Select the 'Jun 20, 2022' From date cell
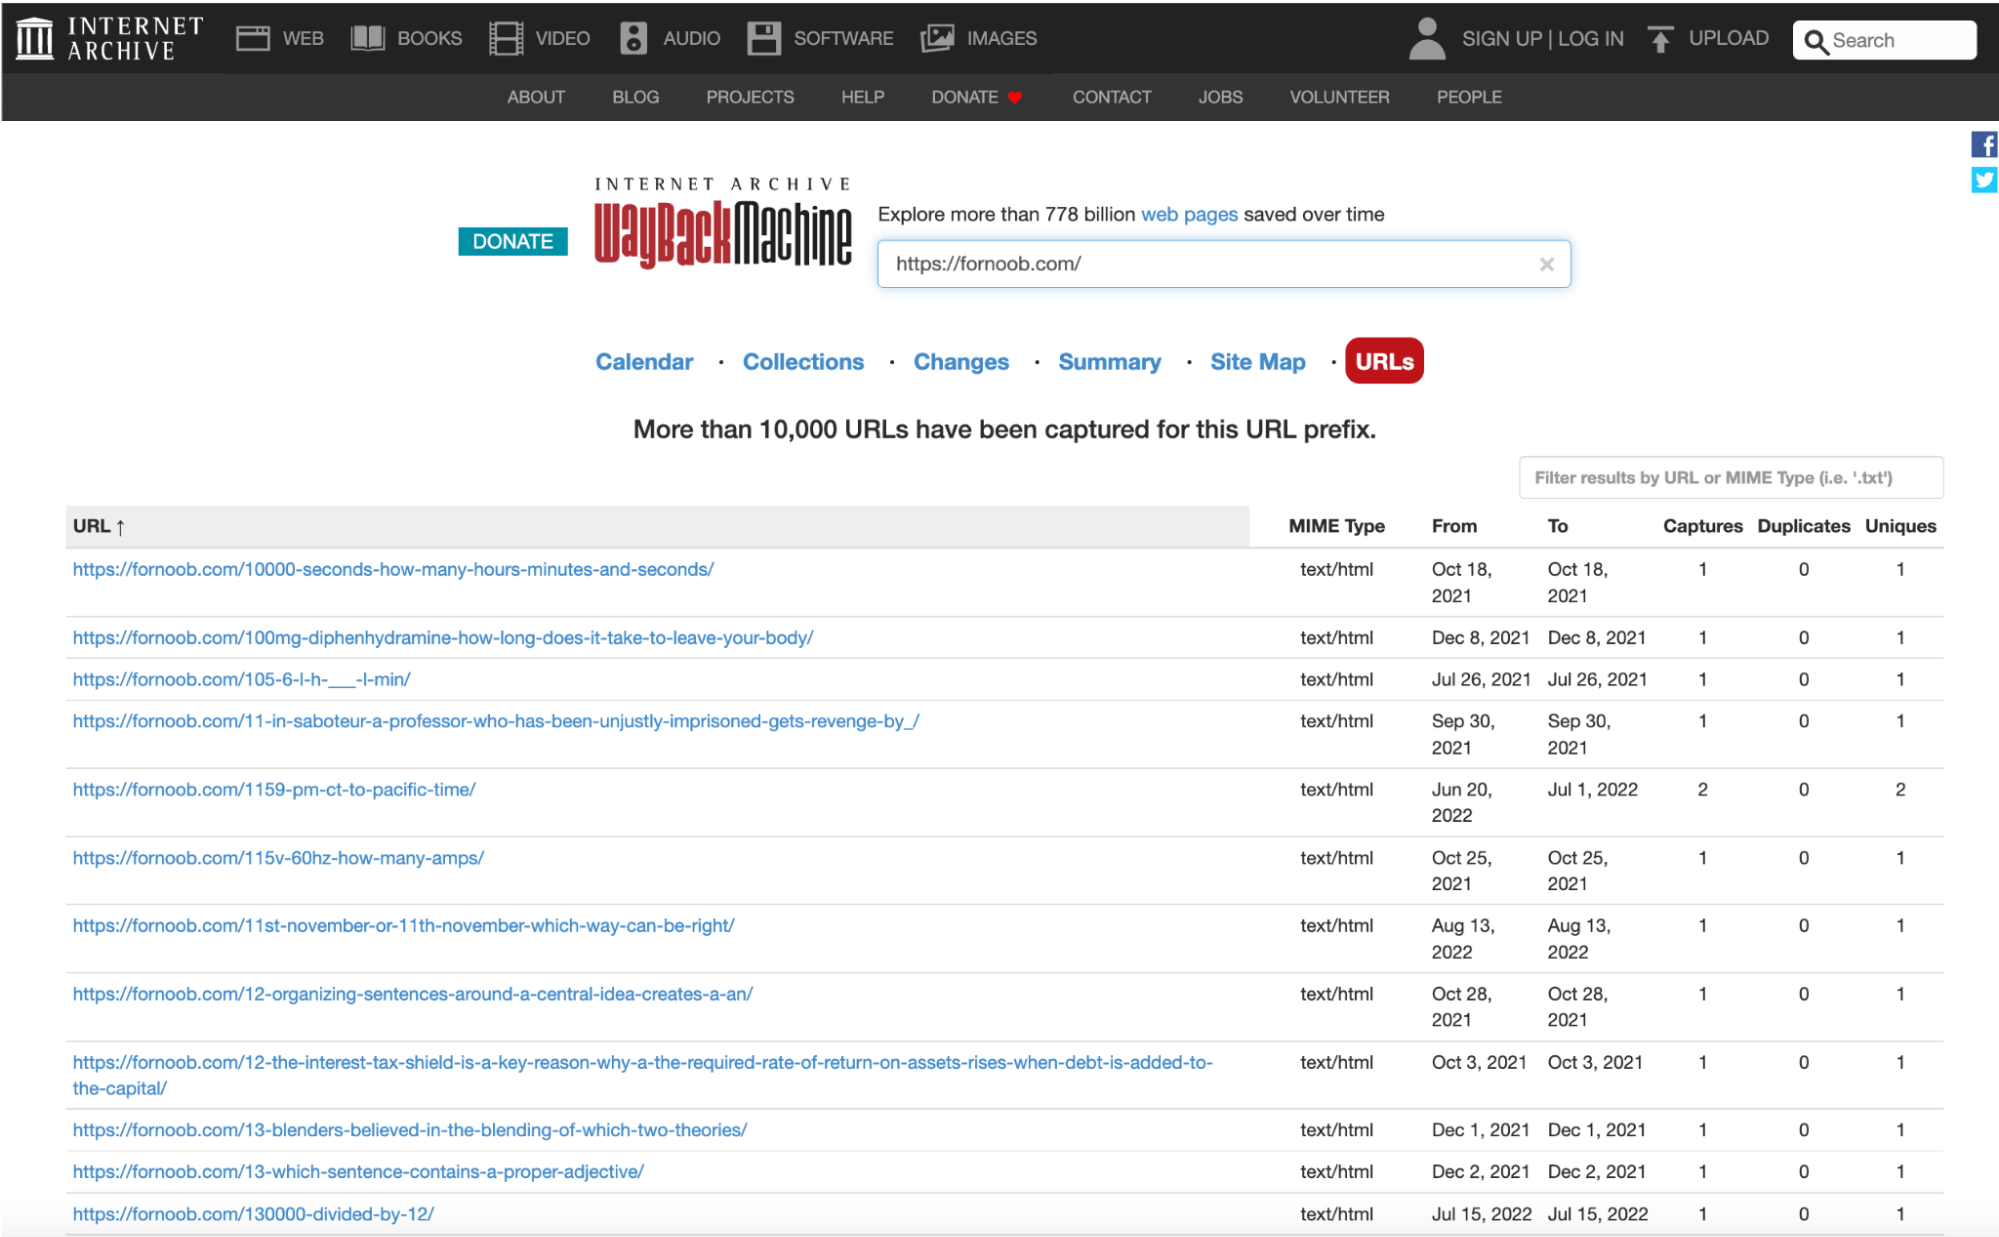 (x=1461, y=802)
